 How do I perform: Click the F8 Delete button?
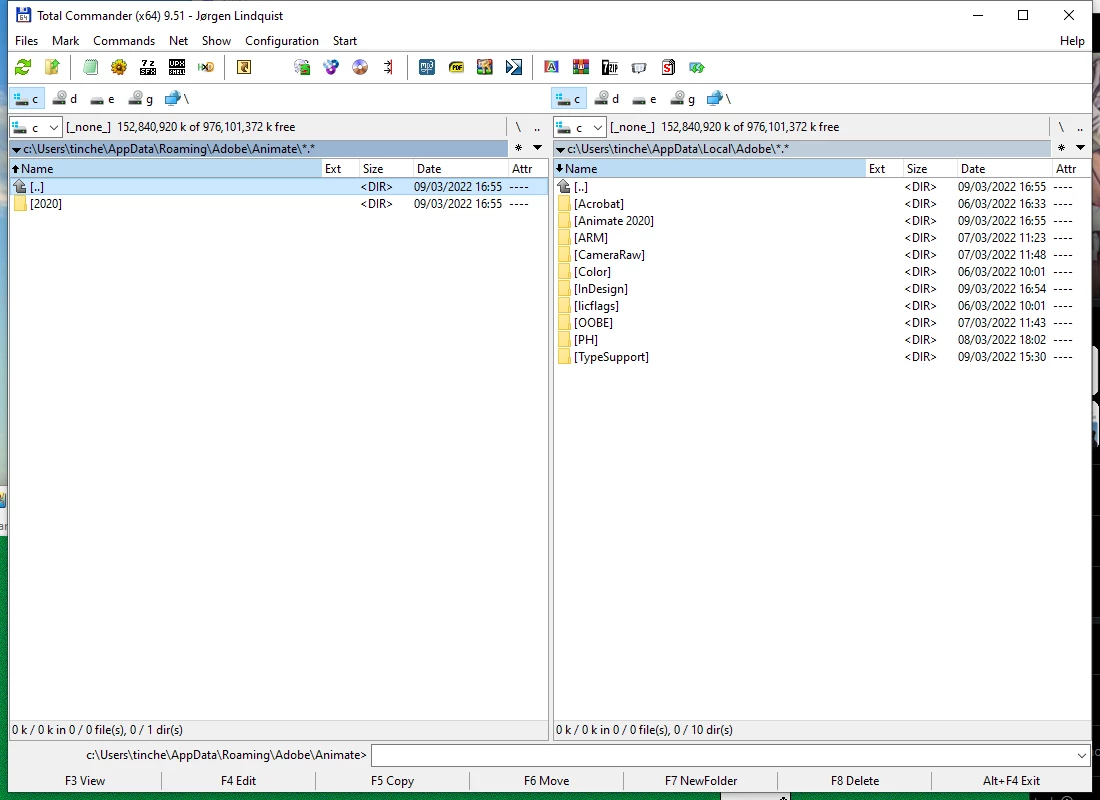[x=854, y=780]
